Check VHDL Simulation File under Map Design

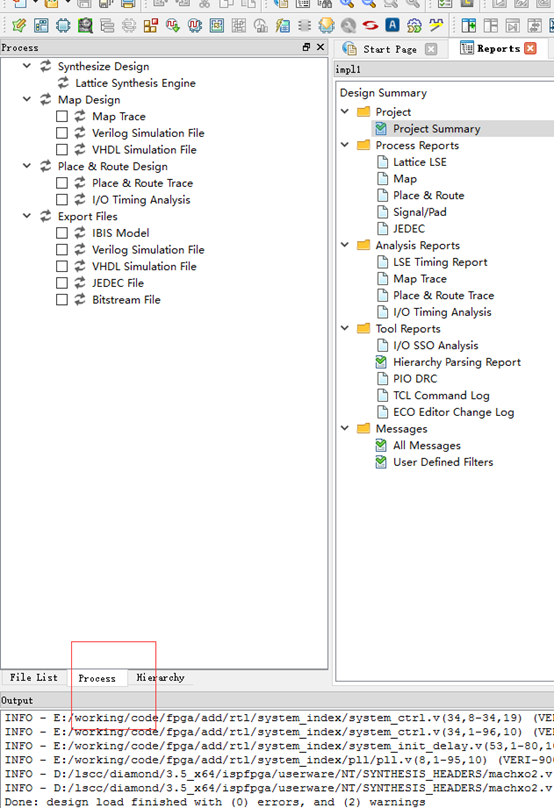coord(62,149)
